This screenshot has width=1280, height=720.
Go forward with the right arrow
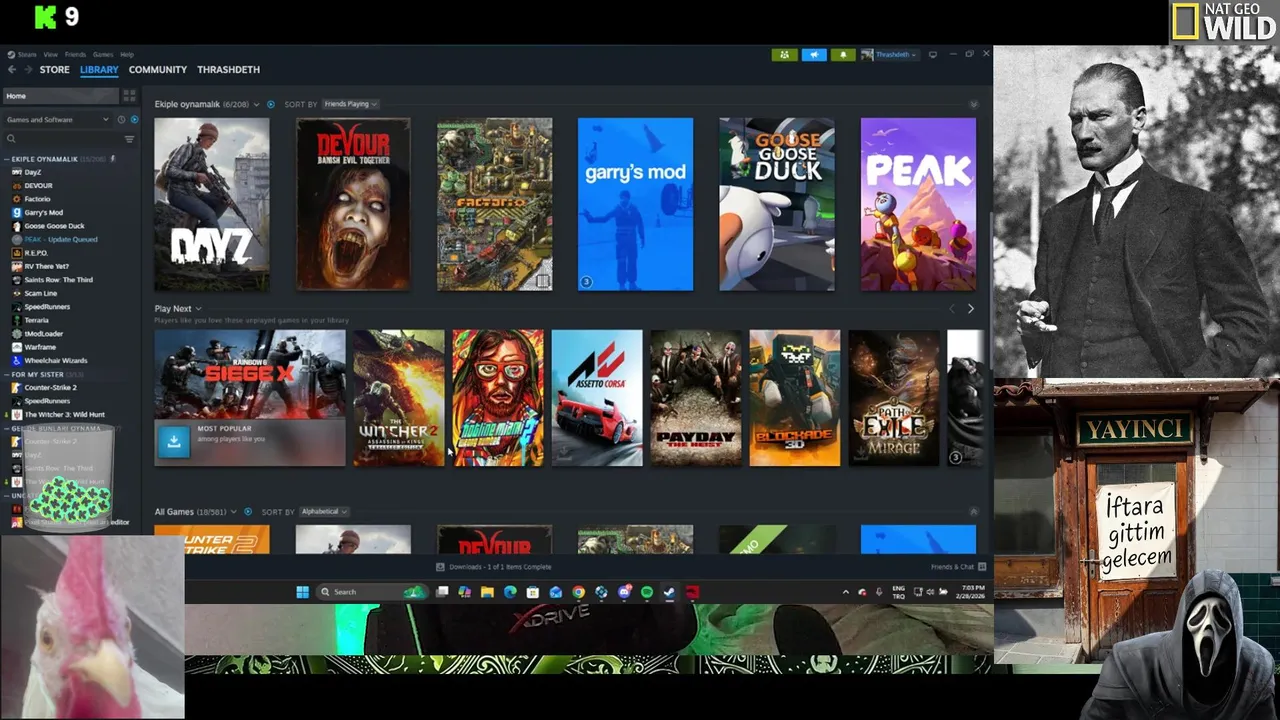(27, 70)
